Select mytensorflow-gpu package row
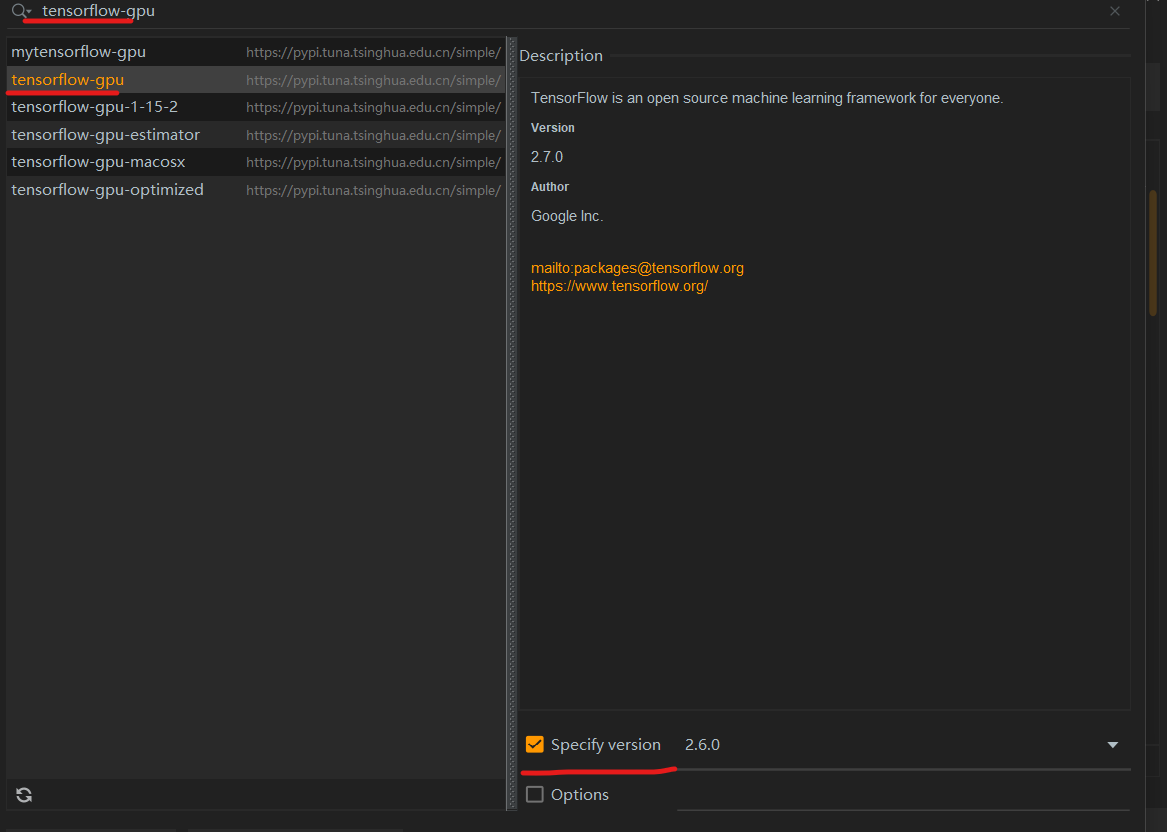 (256, 52)
